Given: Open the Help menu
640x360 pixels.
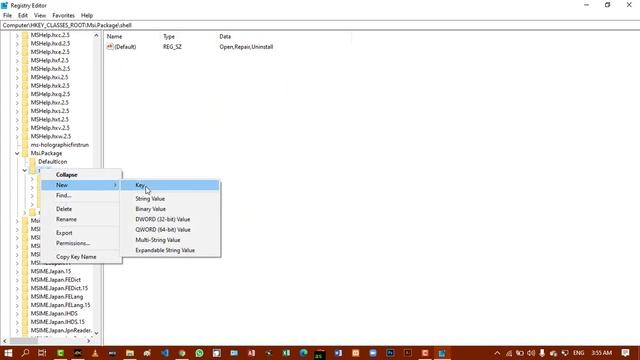Looking at the screenshot, I should [87, 15].
